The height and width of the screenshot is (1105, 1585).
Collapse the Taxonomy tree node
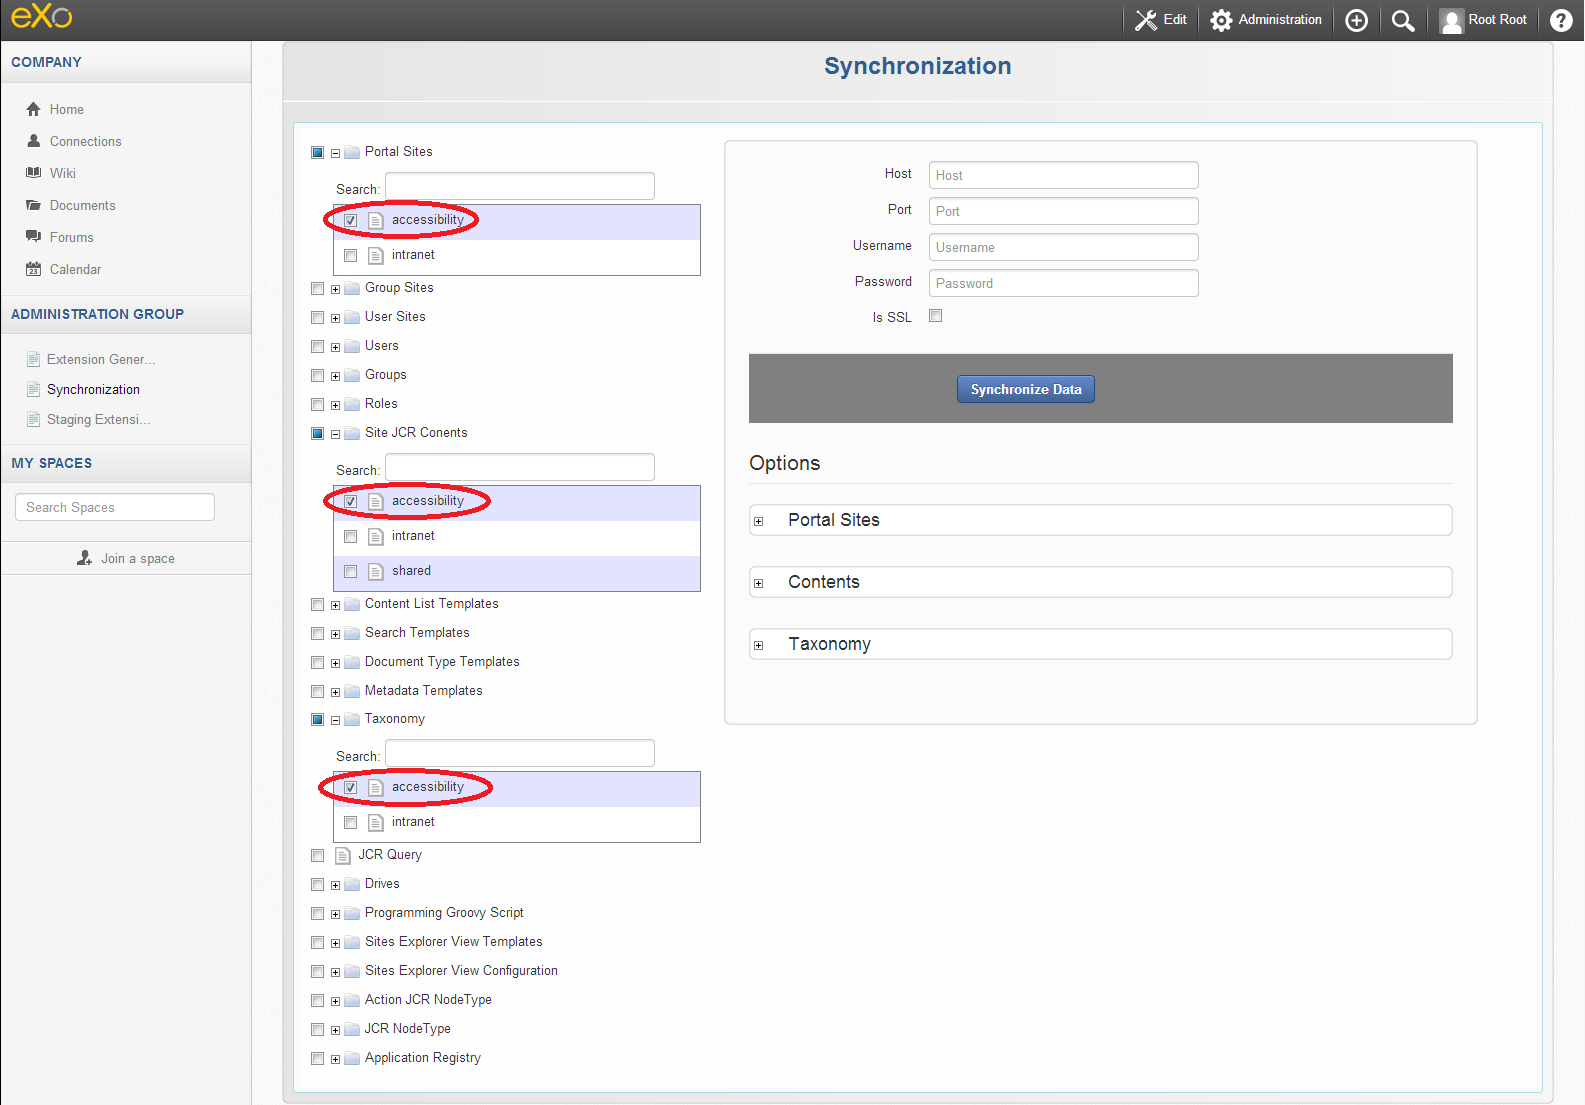(336, 720)
